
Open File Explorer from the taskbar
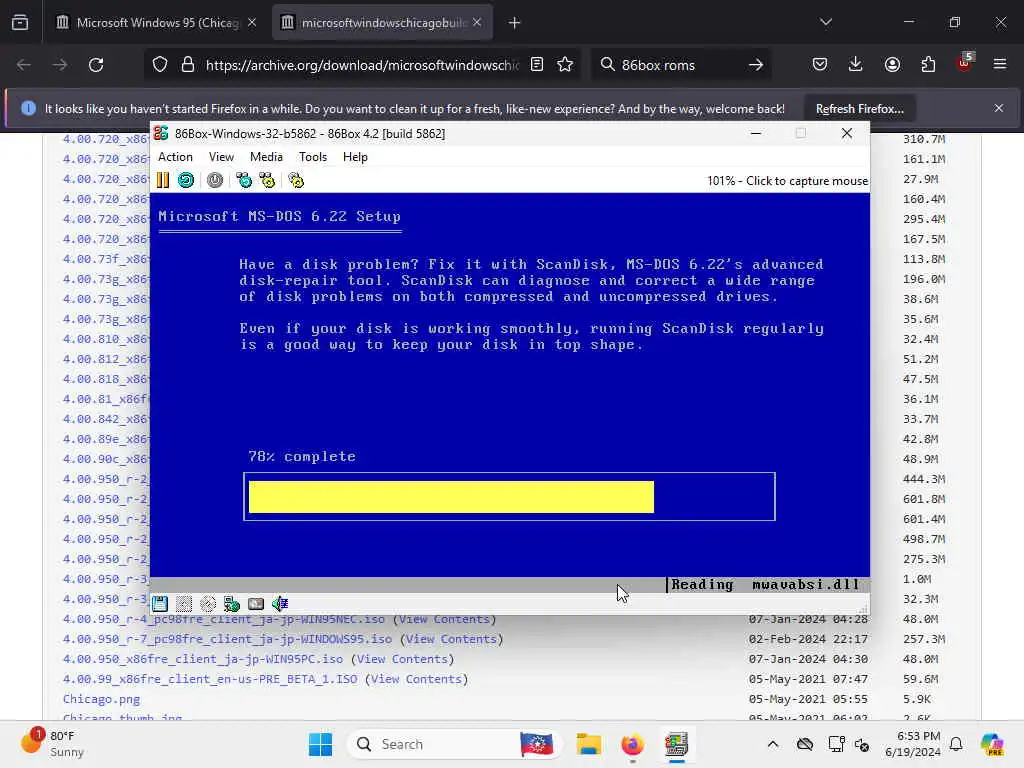click(588, 744)
